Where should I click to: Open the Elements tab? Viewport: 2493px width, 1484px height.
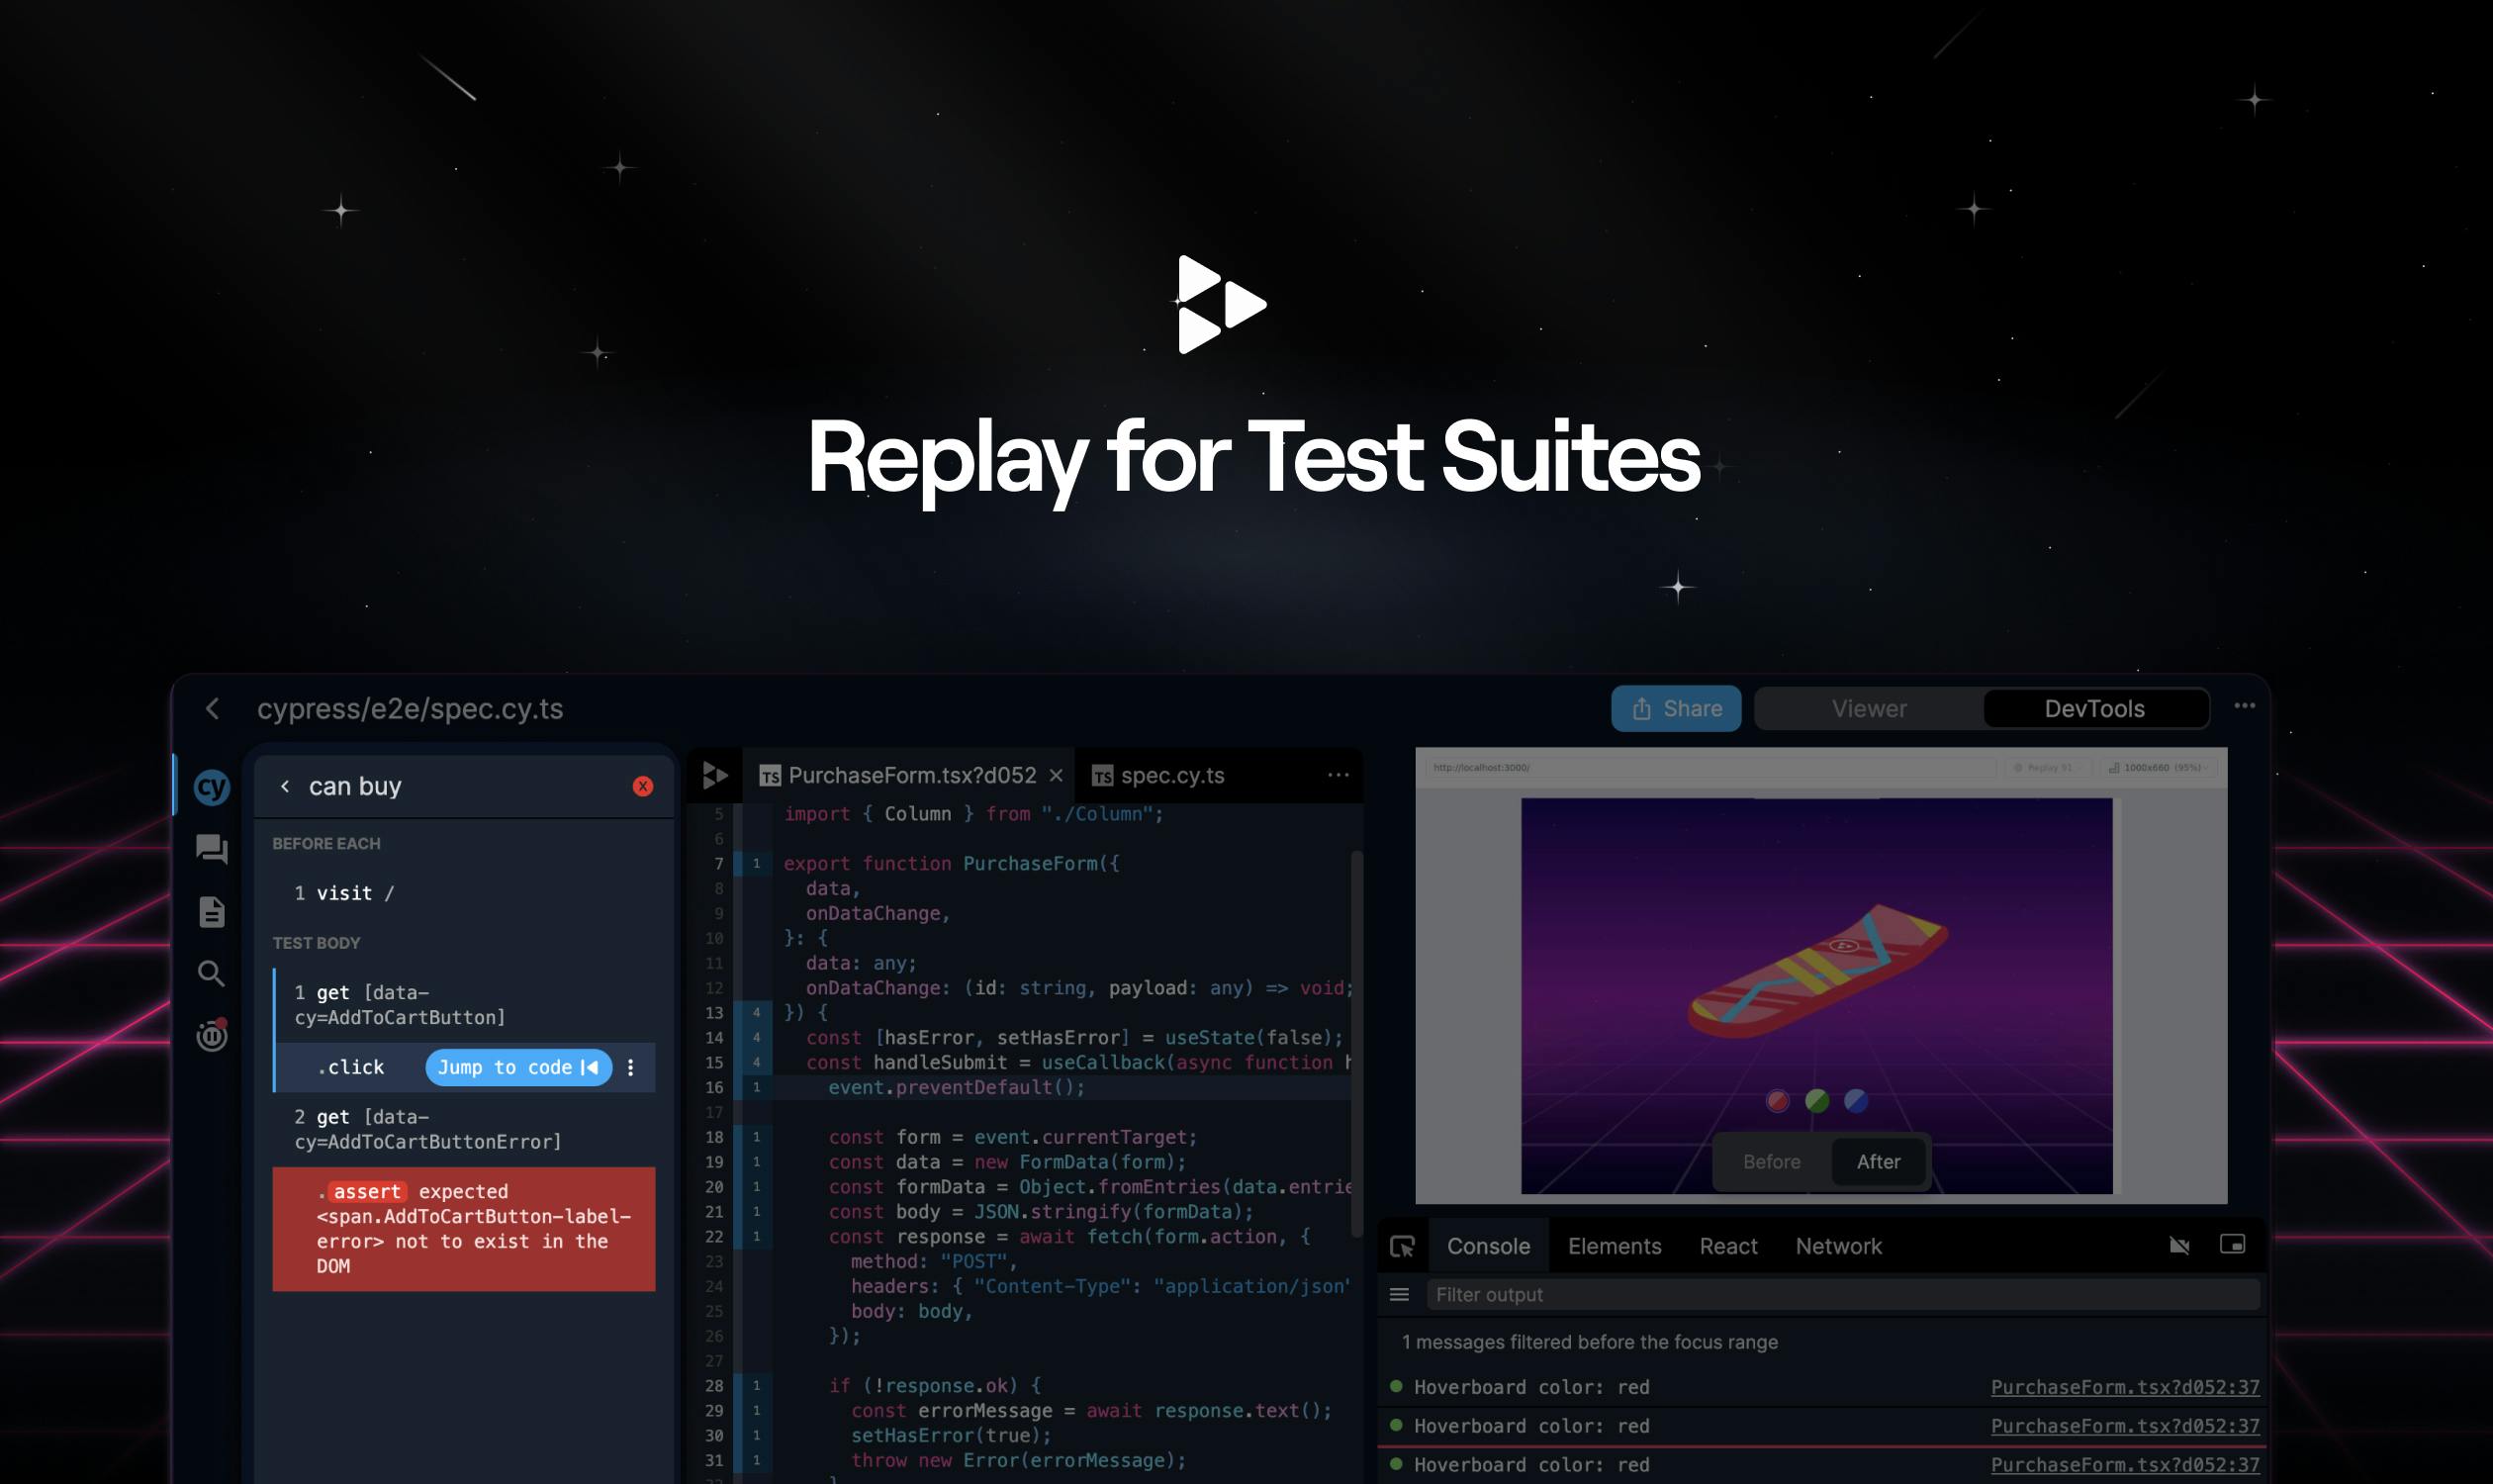pos(1614,1247)
